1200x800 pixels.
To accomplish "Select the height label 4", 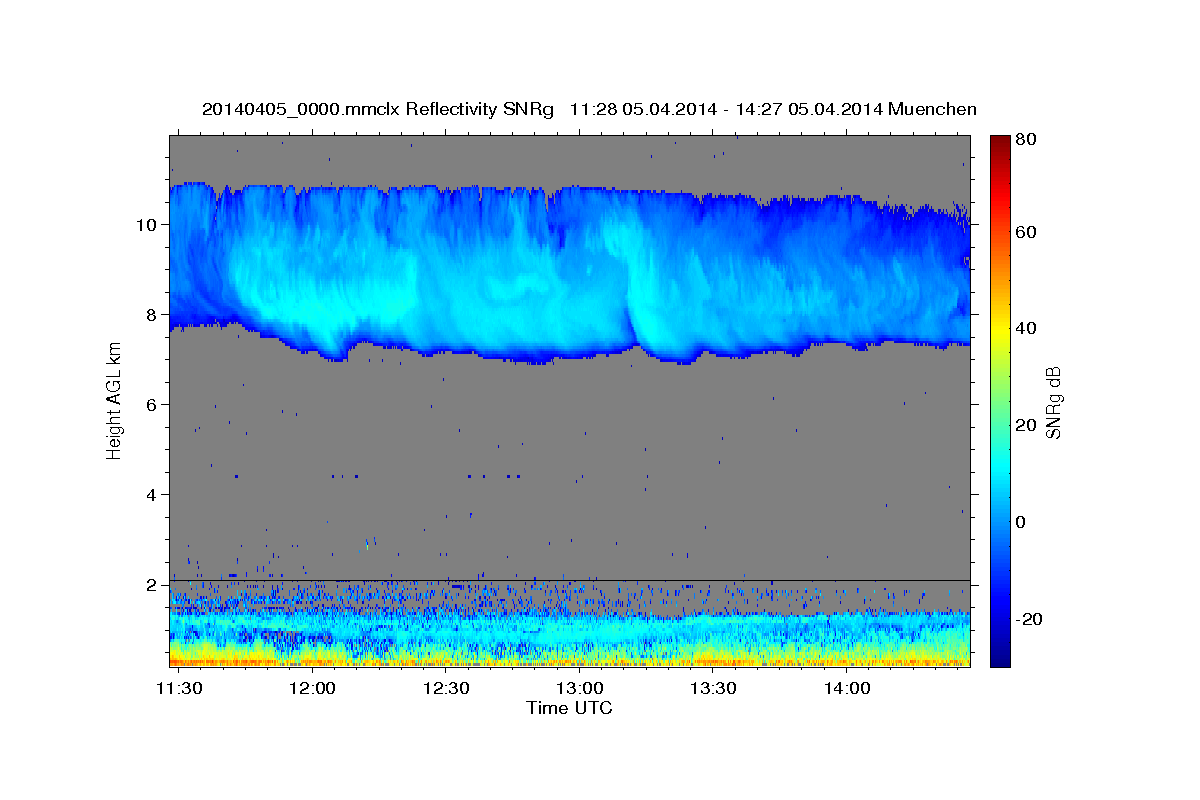I will click(x=154, y=495).
